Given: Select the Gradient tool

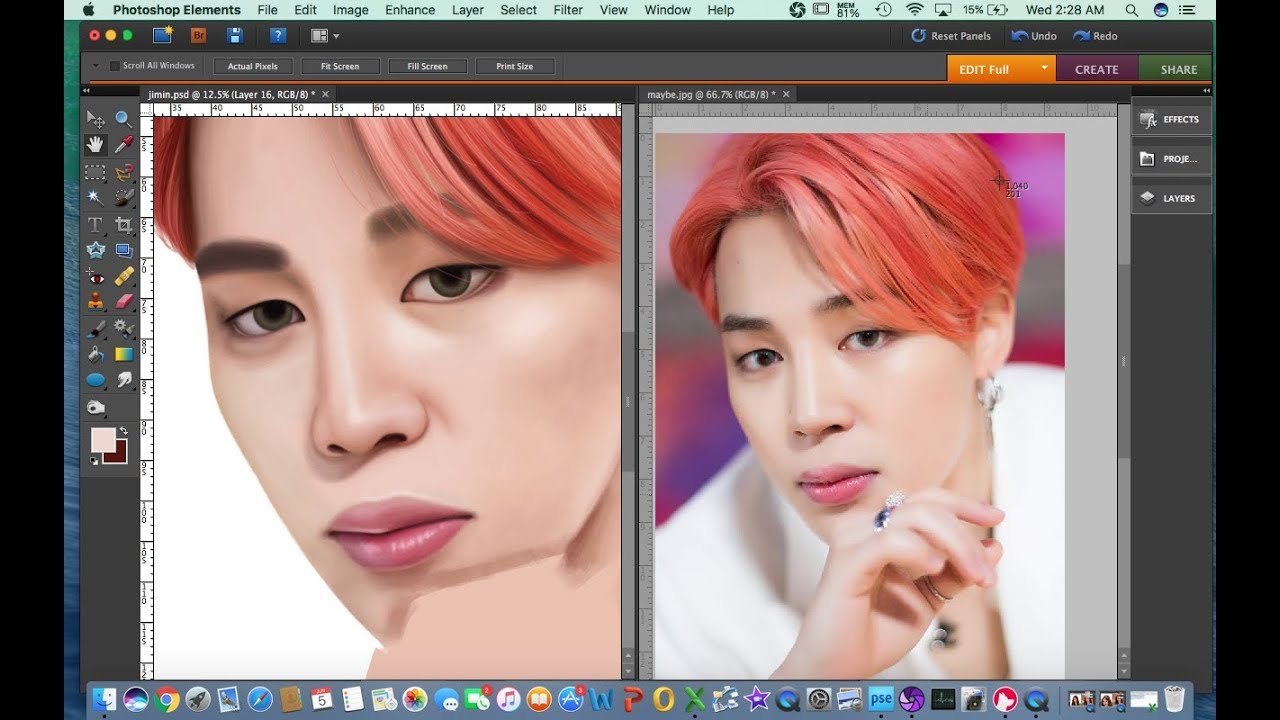Looking at the screenshot, I should point(123,353).
